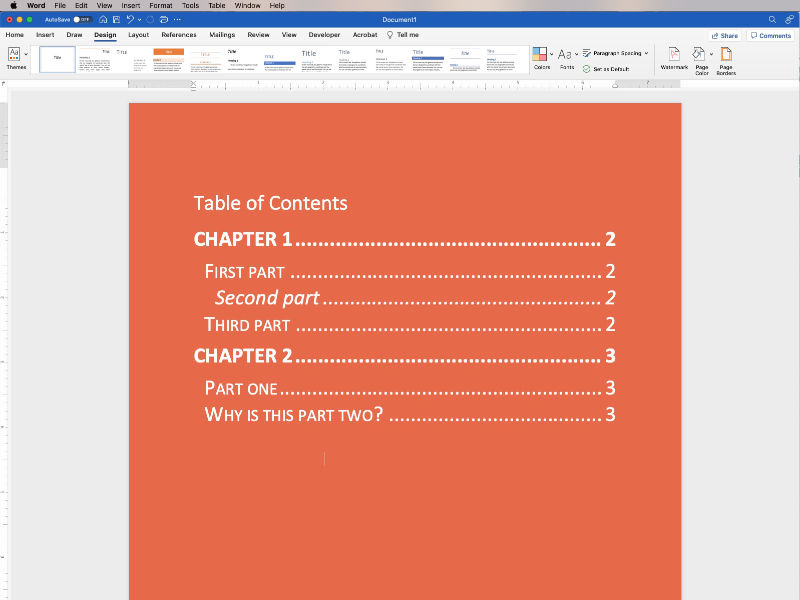Open the Page Color dropdown arrow
This screenshot has height=600, width=800.
coord(710,53)
